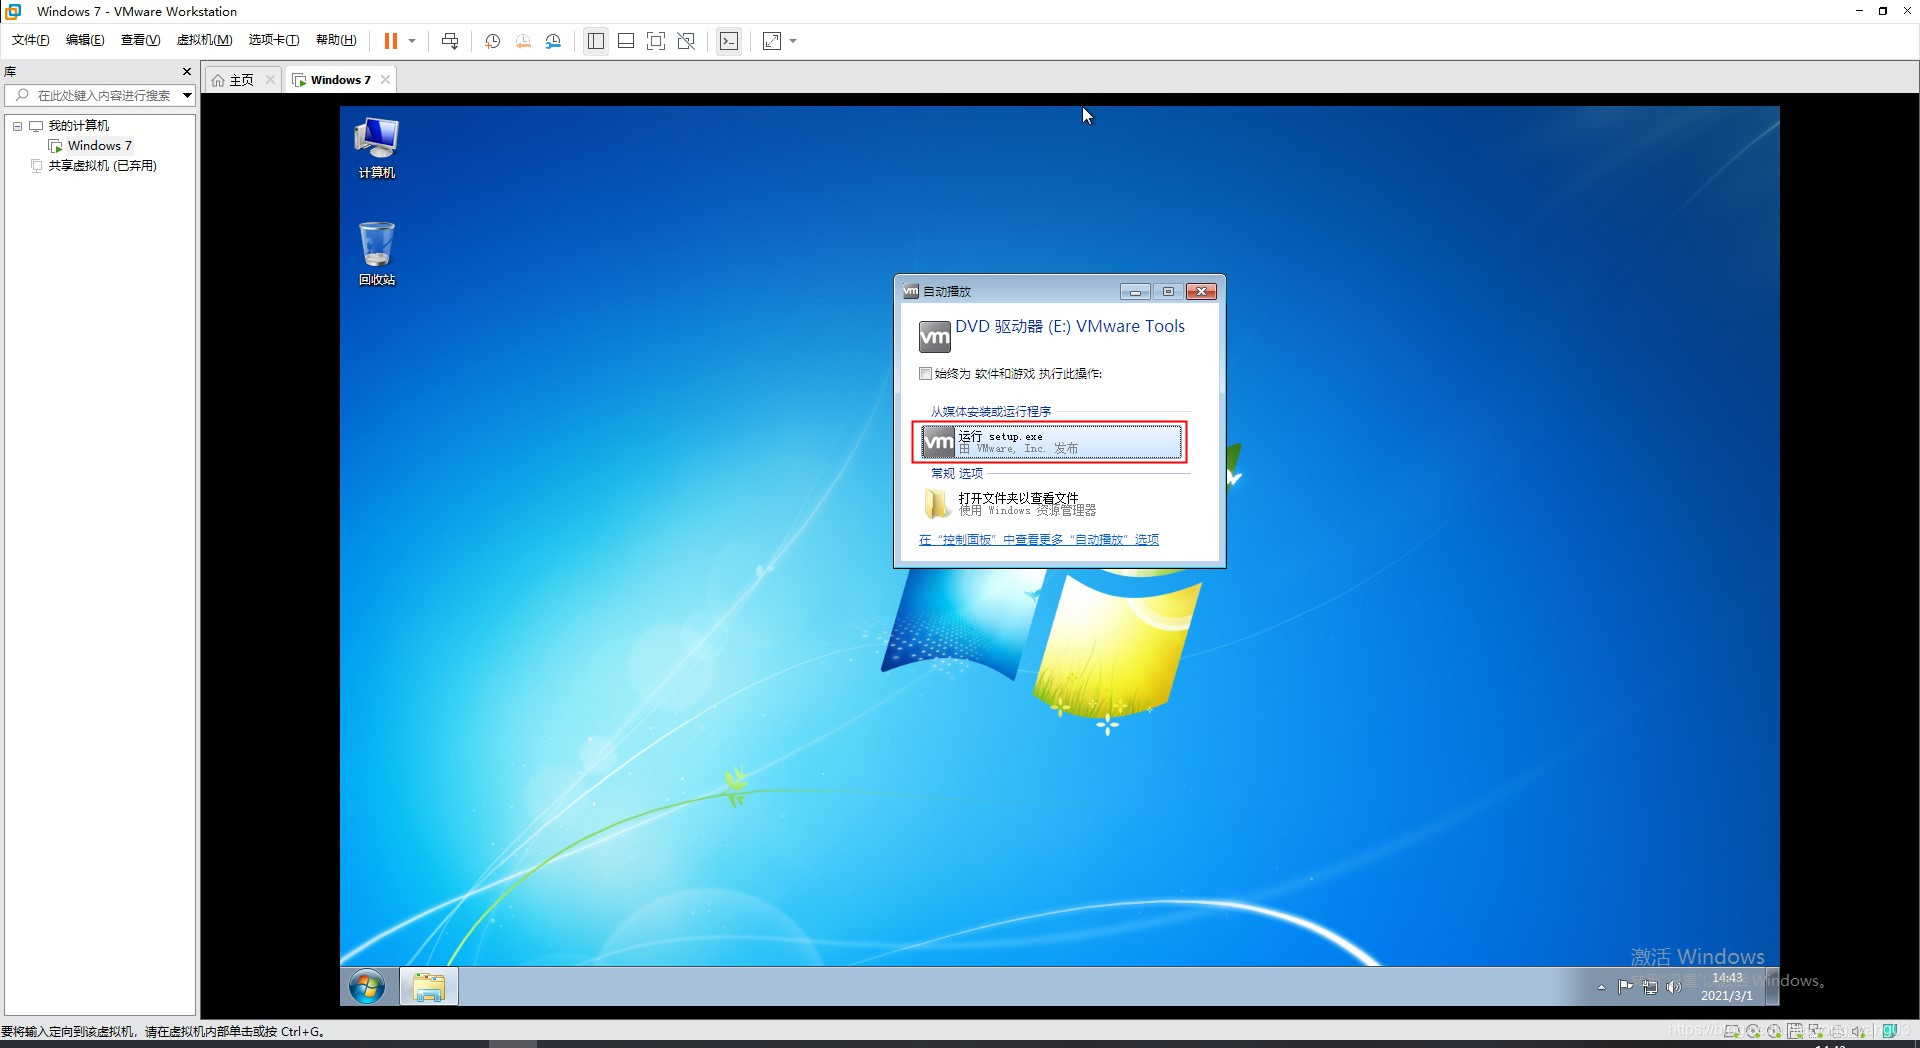The image size is (1920, 1048).
Task: Show hidden tray icons in guest taskbar
Action: click(x=1601, y=987)
